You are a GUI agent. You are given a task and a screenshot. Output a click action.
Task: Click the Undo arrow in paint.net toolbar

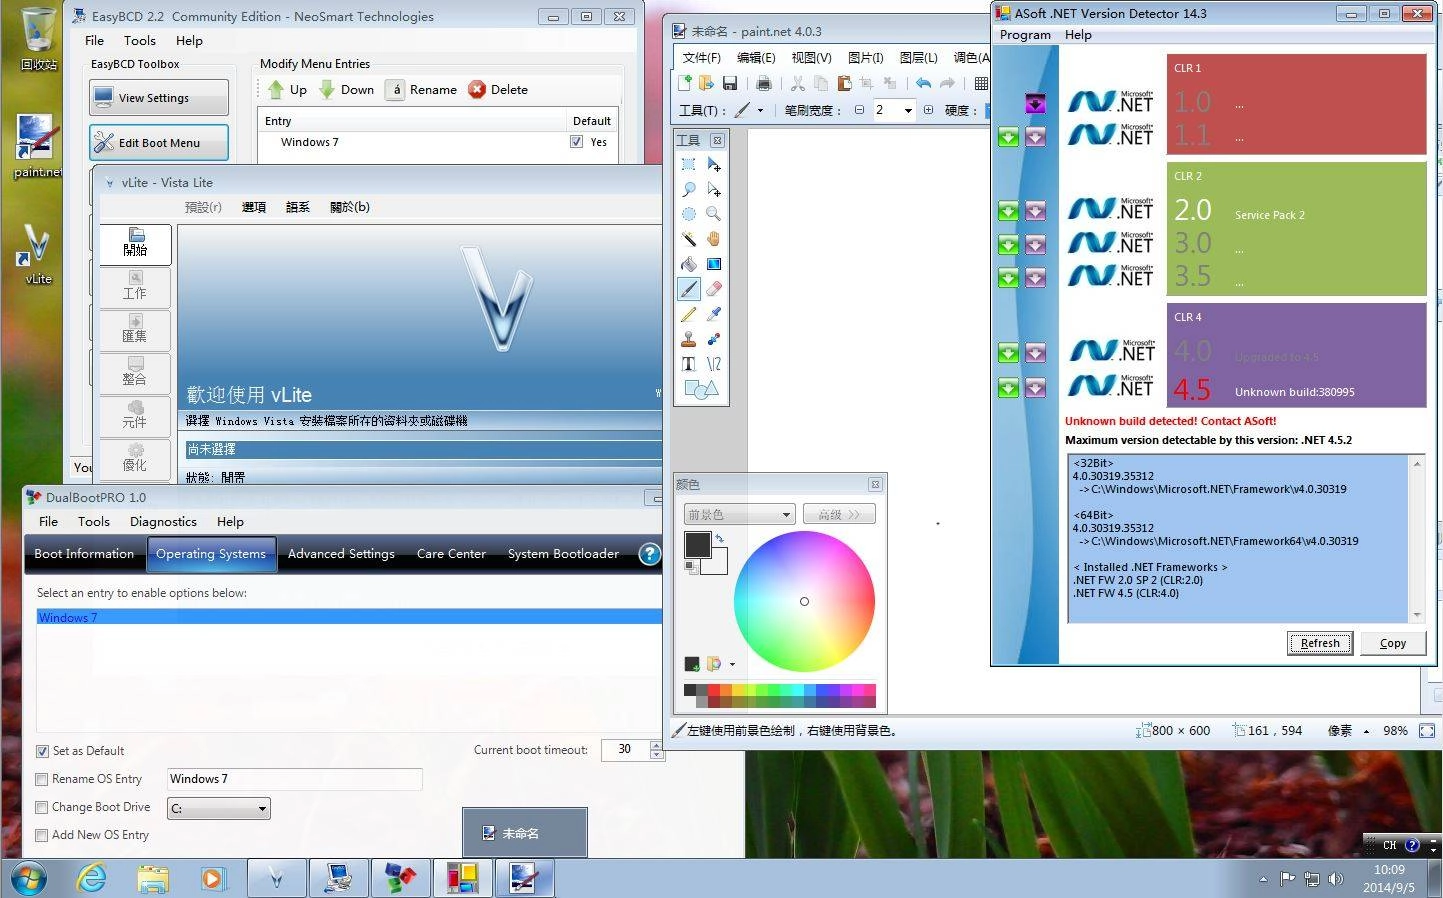tap(923, 83)
